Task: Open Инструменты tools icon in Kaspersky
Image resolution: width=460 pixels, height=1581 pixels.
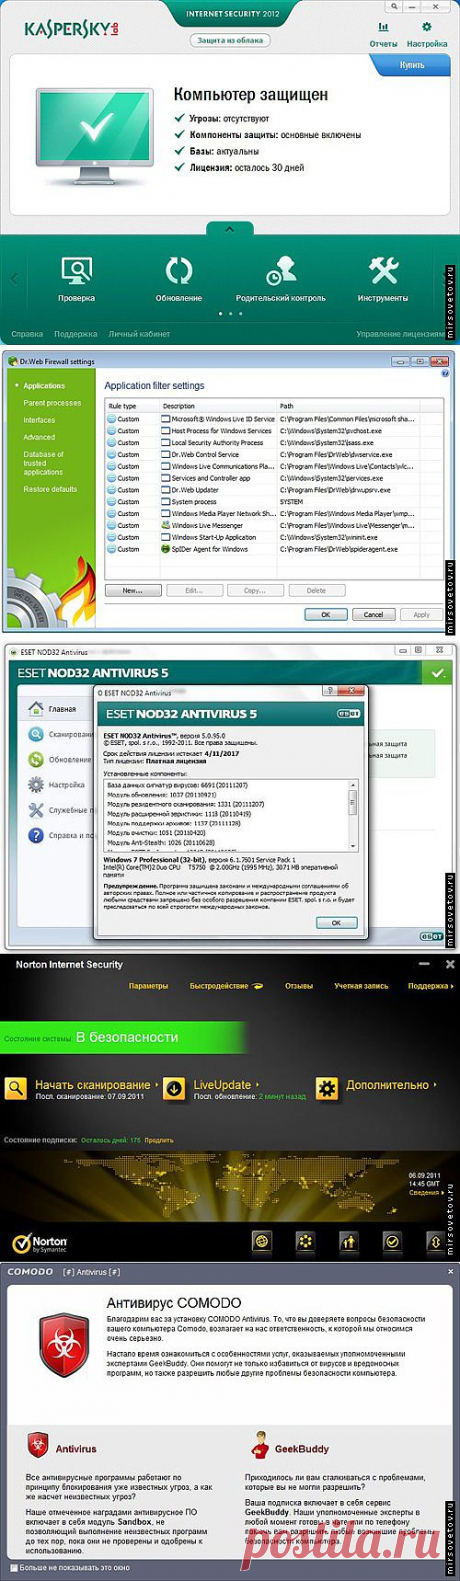Action: [383, 270]
